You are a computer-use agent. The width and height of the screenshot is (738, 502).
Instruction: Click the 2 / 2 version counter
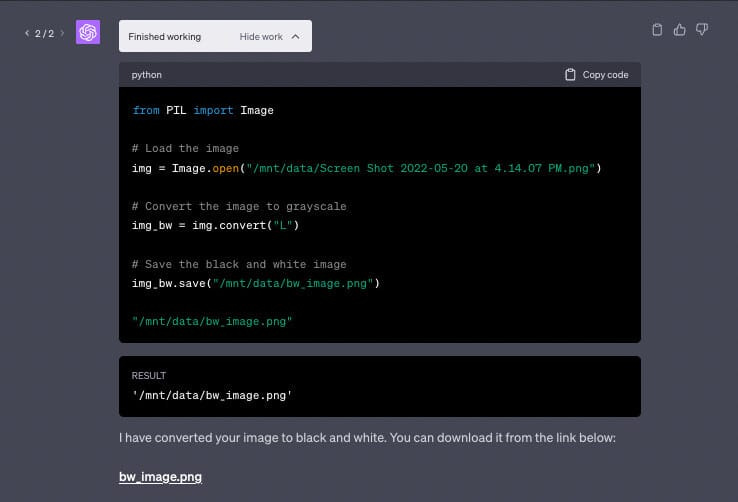(44, 33)
